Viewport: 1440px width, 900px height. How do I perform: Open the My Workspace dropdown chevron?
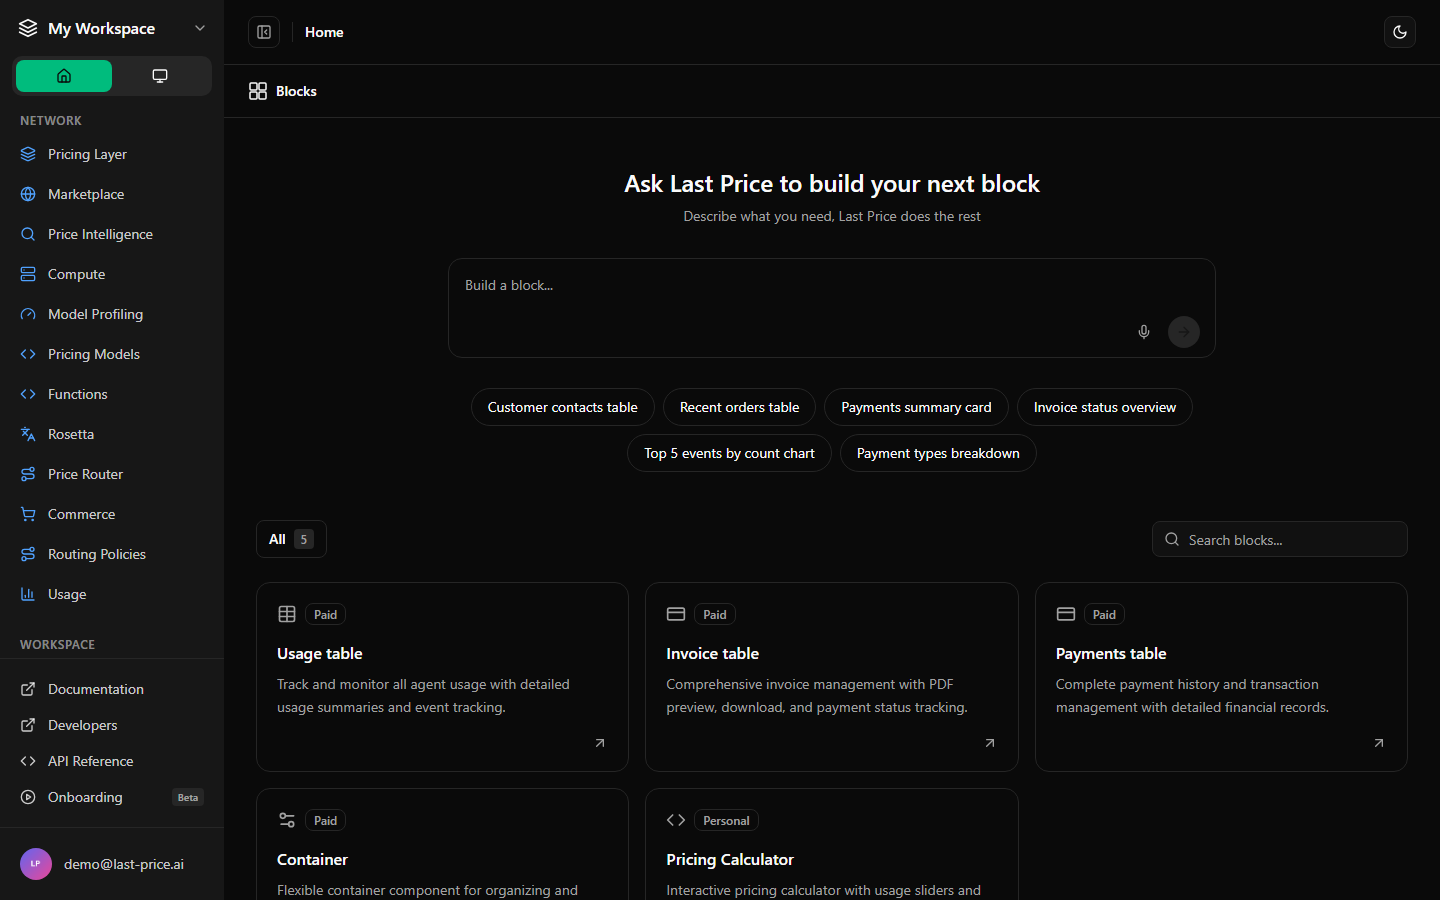pyautogui.click(x=200, y=28)
